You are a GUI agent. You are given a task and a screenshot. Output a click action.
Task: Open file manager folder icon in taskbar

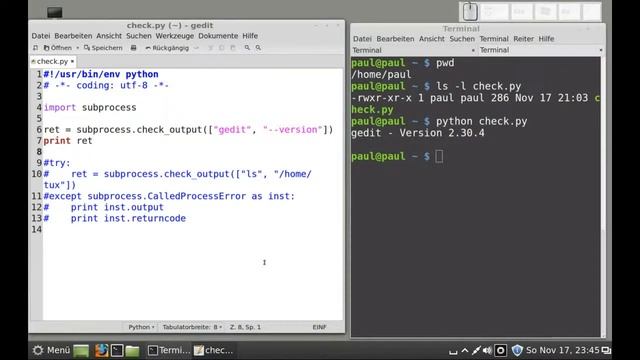tap(132, 351)
